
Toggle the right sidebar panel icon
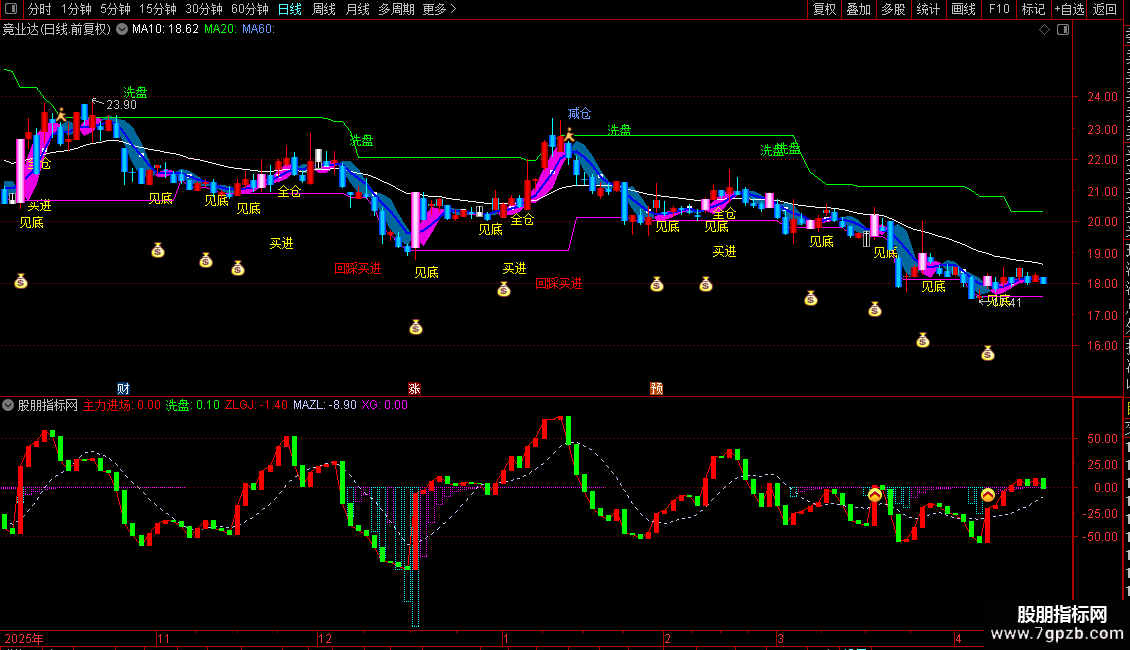[1063, 30]
